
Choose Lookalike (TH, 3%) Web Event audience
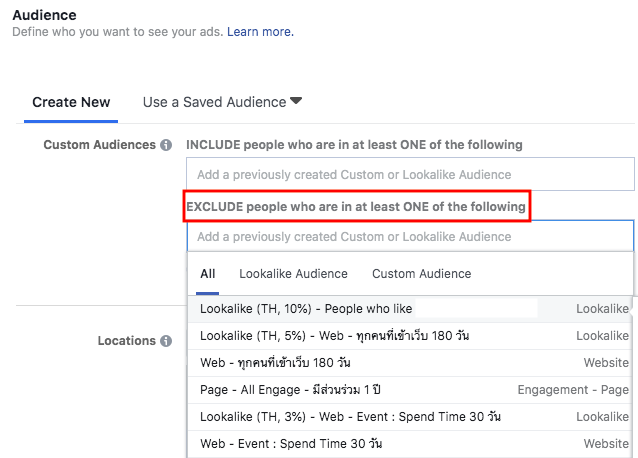point(350,417)
